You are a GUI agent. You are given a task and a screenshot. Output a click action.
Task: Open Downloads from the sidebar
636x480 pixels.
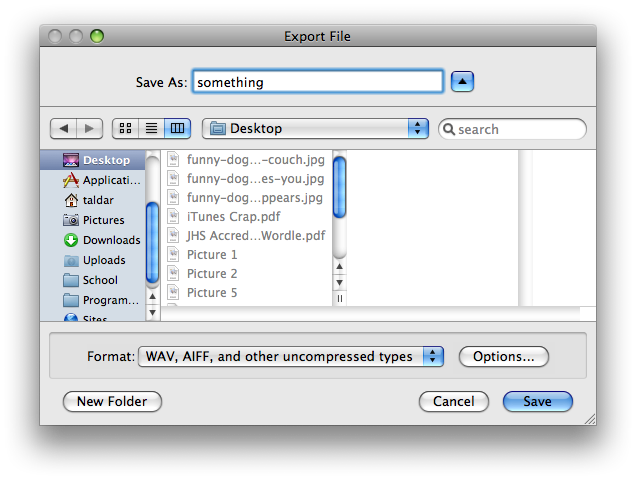click(102, 240)
